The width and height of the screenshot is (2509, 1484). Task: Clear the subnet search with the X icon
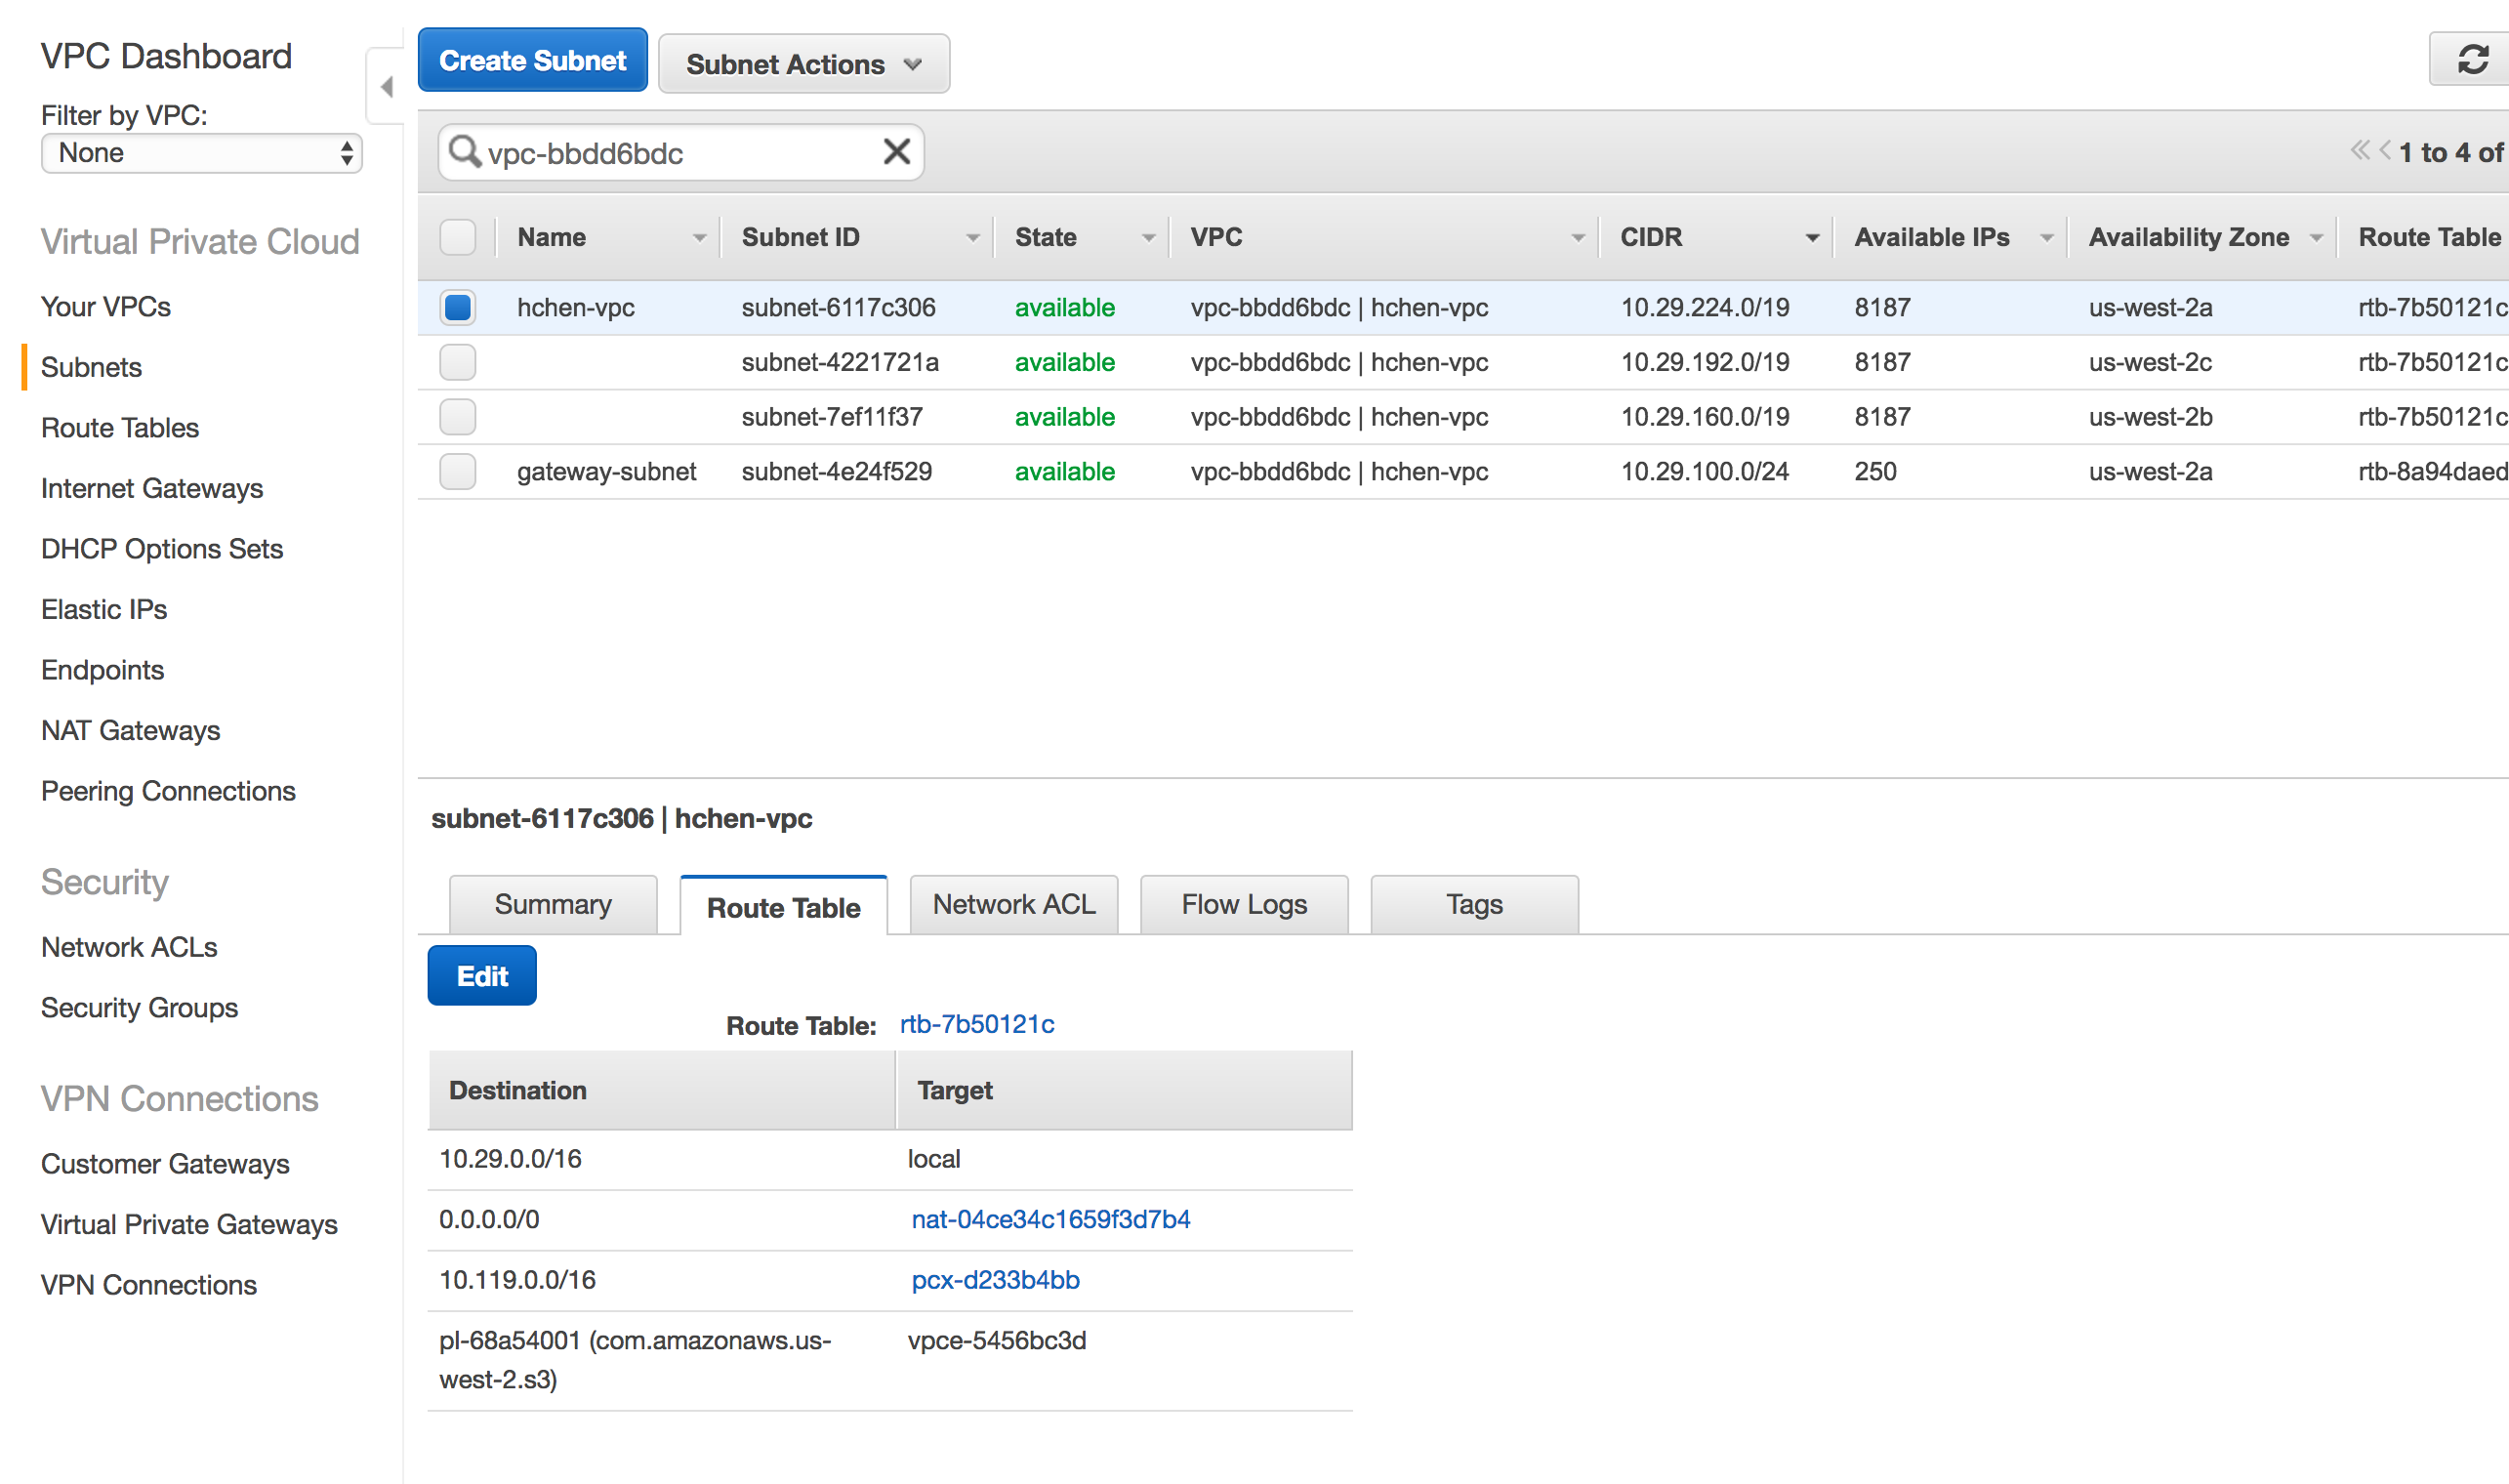(x=896, y=152)
